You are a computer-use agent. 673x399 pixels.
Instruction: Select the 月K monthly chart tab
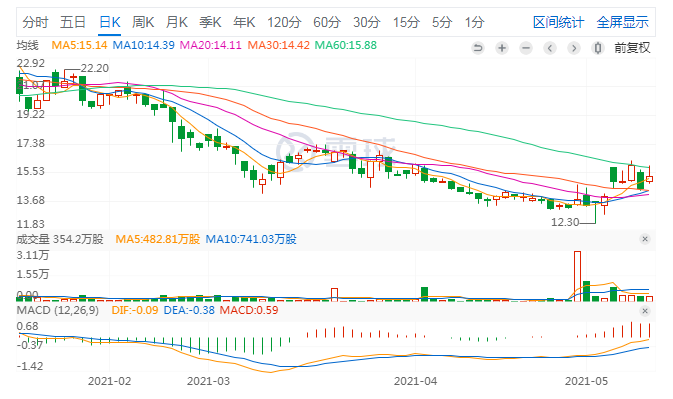tap(177, 22)
